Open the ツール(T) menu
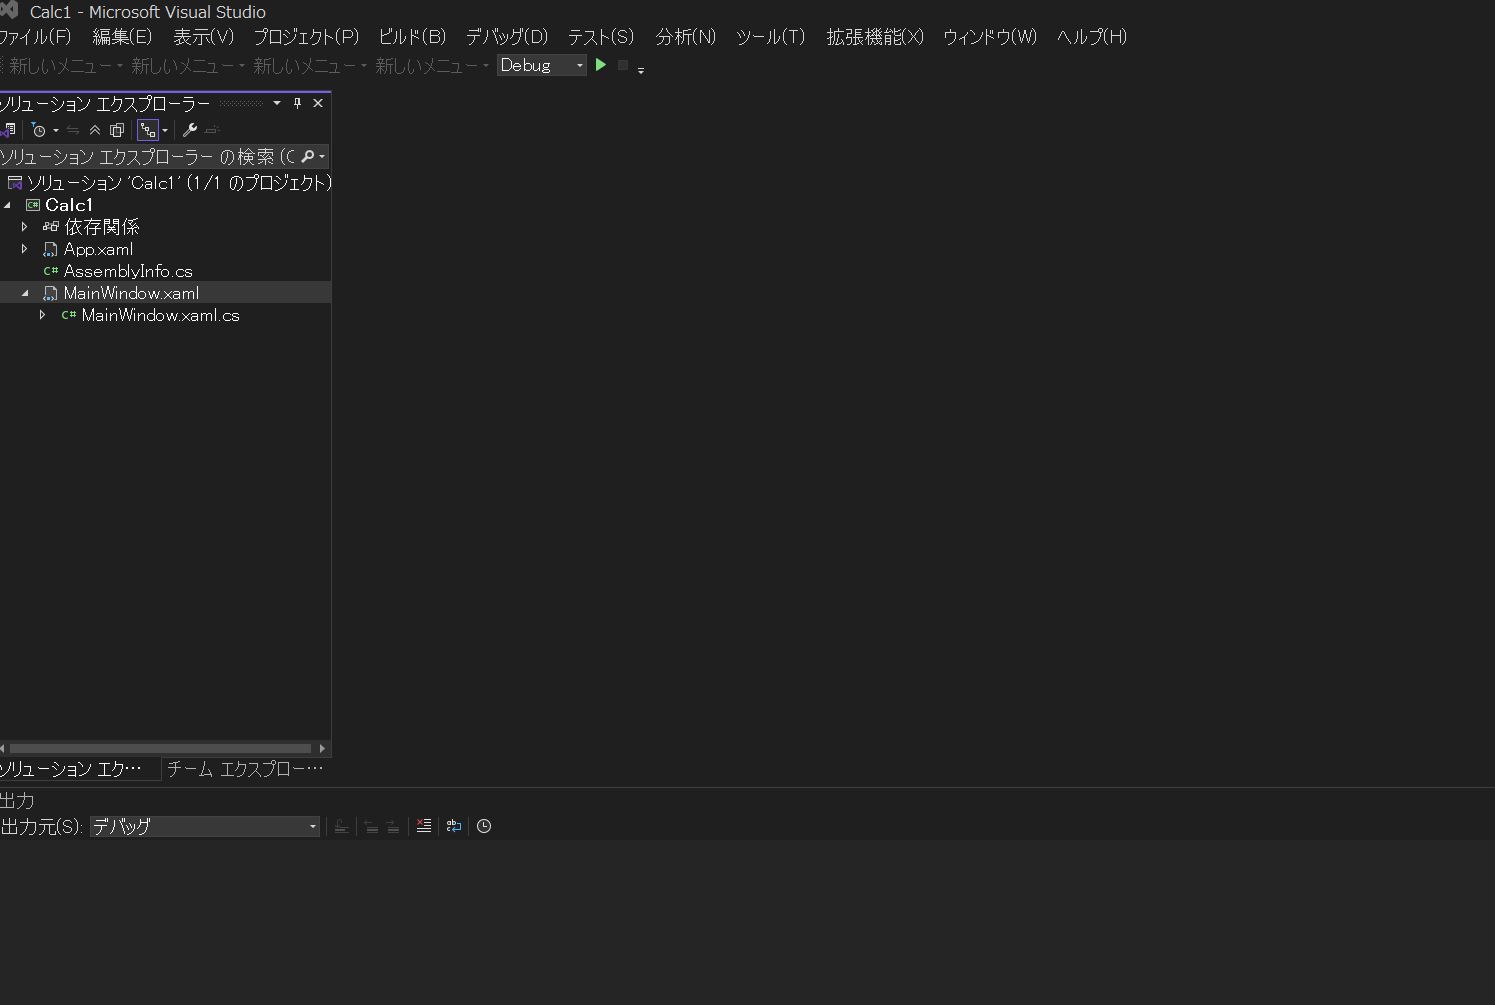The image size is (1495, 1005). pos(770,37)
